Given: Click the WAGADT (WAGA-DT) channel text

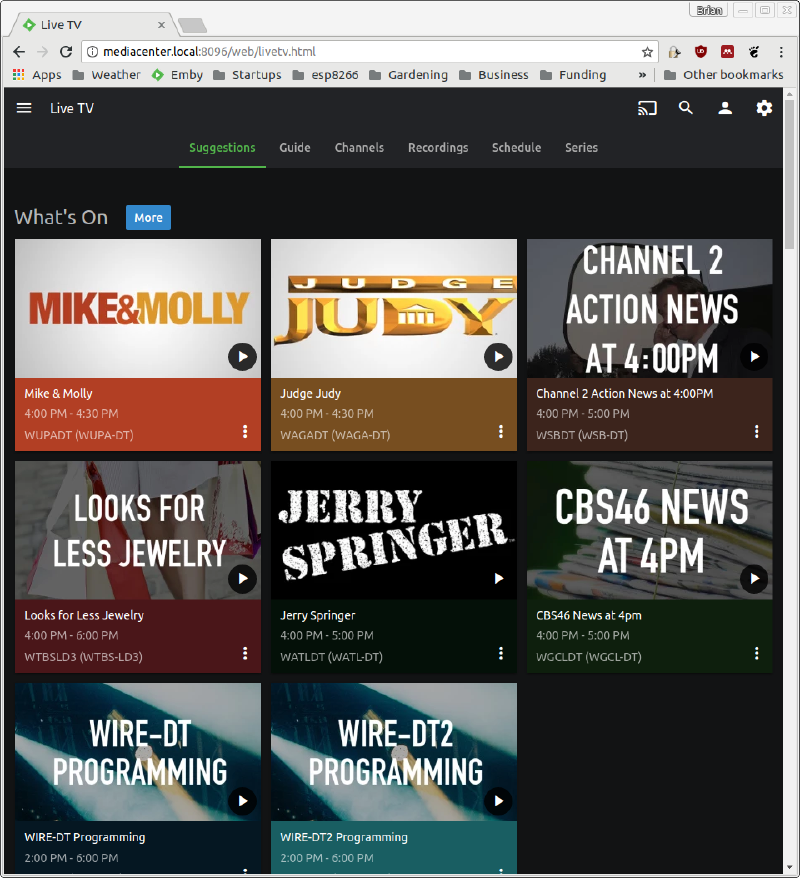Looking at the screenshot, I should click(x=335, y=435).
